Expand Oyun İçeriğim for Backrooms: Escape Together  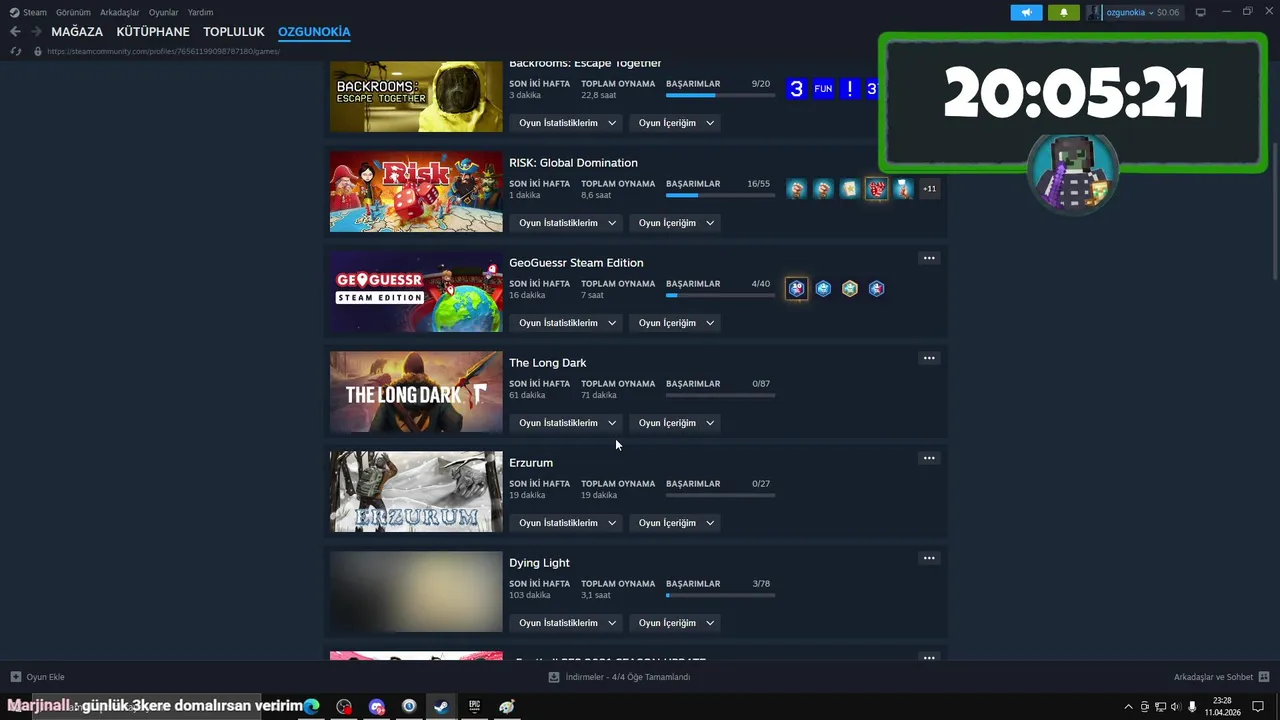676,123
